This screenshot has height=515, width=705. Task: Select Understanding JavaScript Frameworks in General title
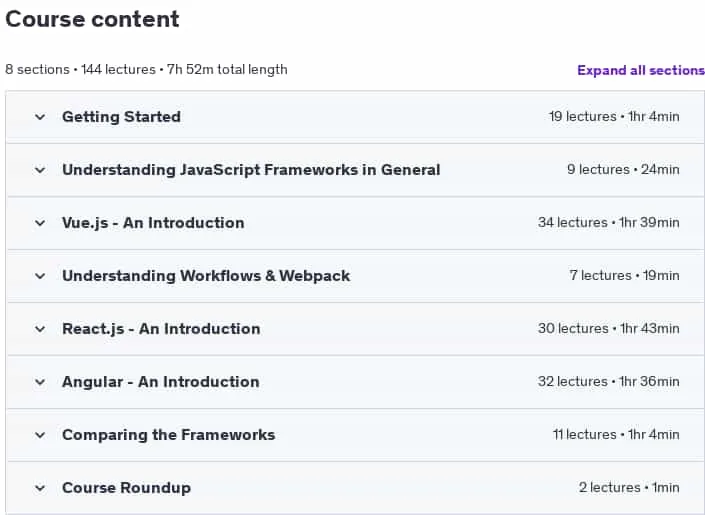(x=251, y=170)
